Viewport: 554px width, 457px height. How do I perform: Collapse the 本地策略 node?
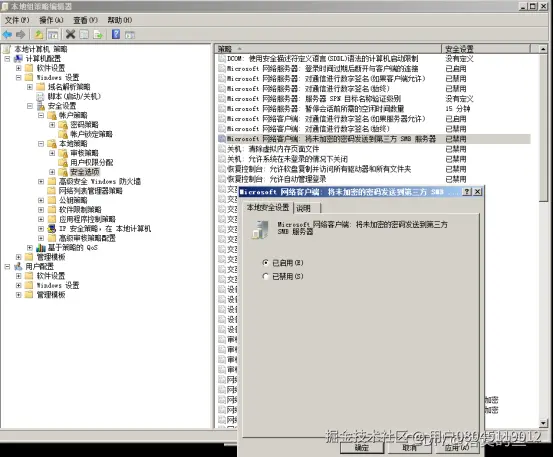(x=41, y=143)
